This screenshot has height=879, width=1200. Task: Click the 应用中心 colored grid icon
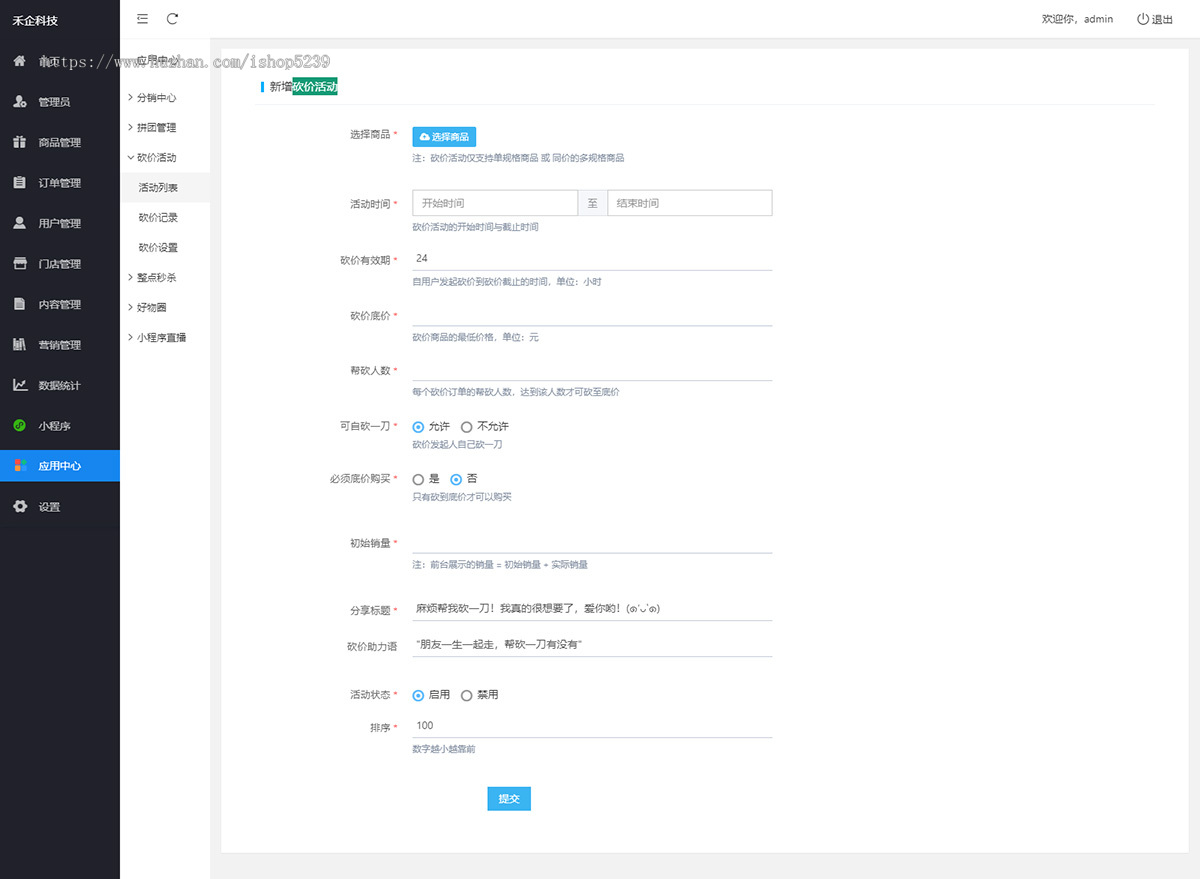[19, 466]
